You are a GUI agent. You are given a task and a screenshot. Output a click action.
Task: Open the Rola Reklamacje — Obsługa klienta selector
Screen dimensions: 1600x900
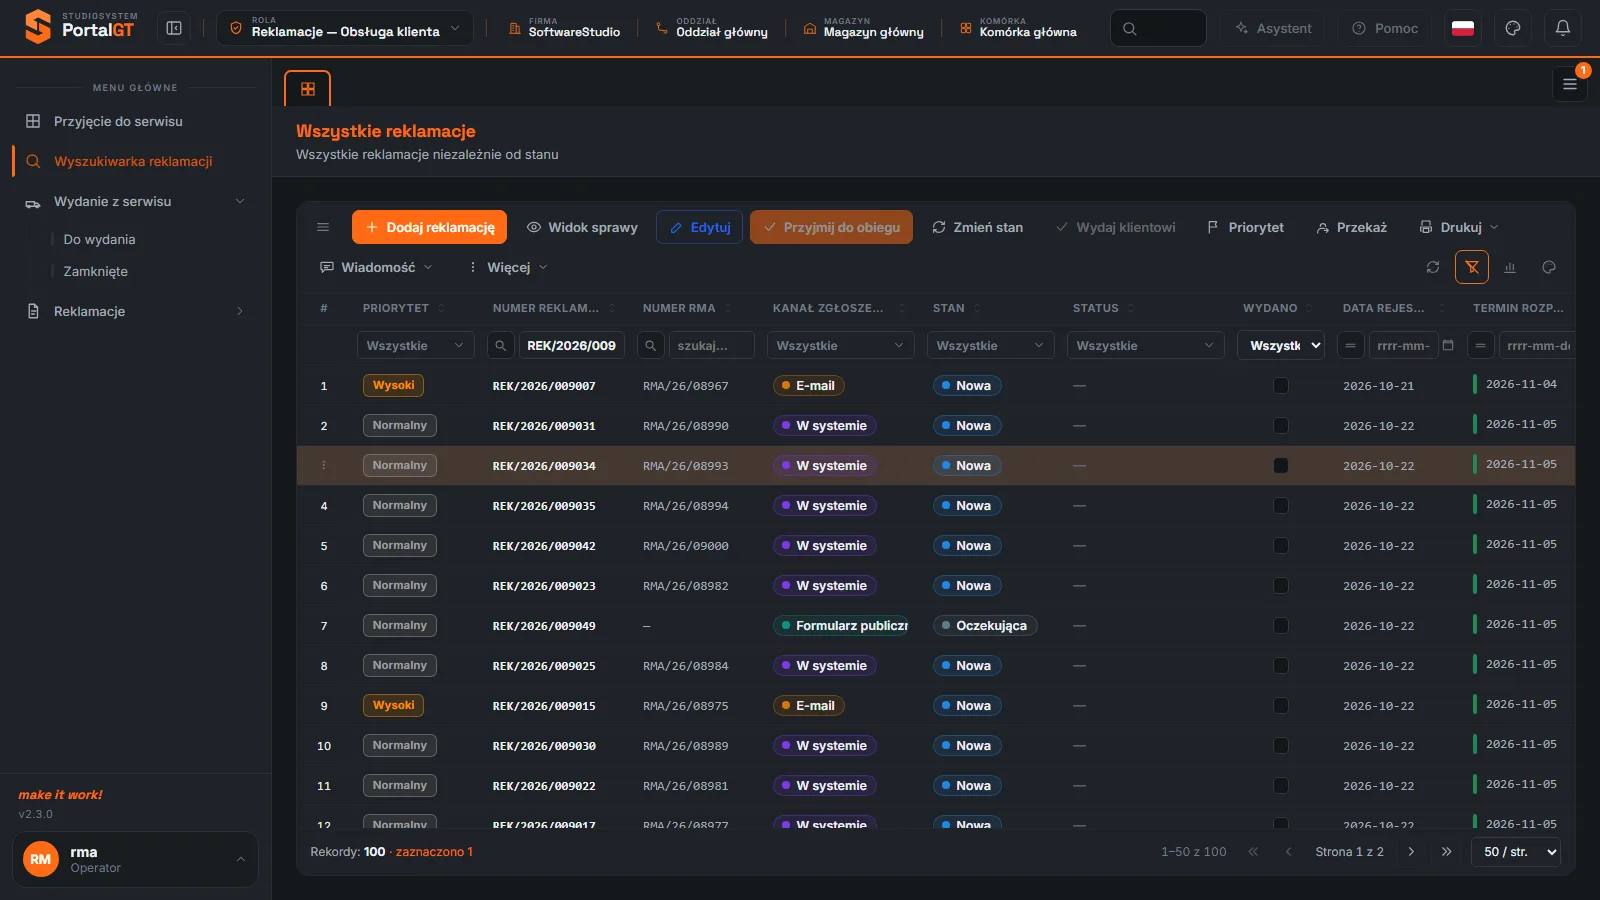pyautogui.click(x=345, y=28)
